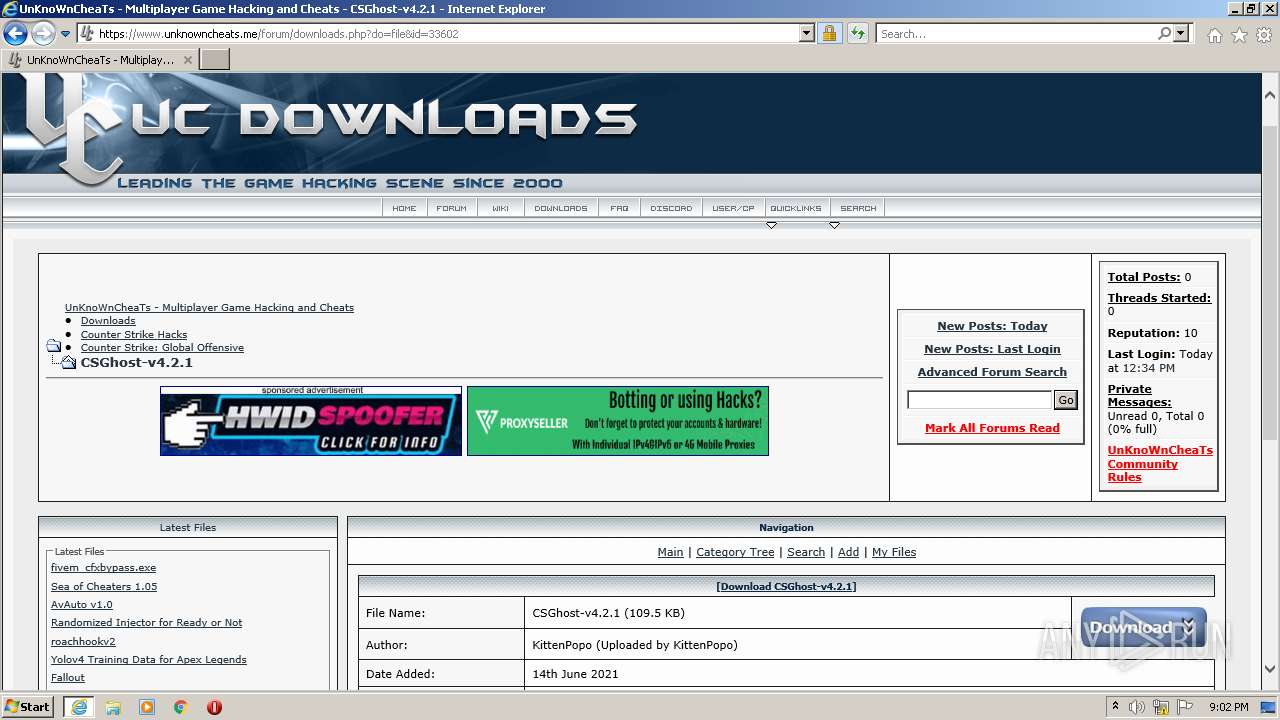Open UnKnoWnCheaTs Community Rules link

coord(1160,464)
